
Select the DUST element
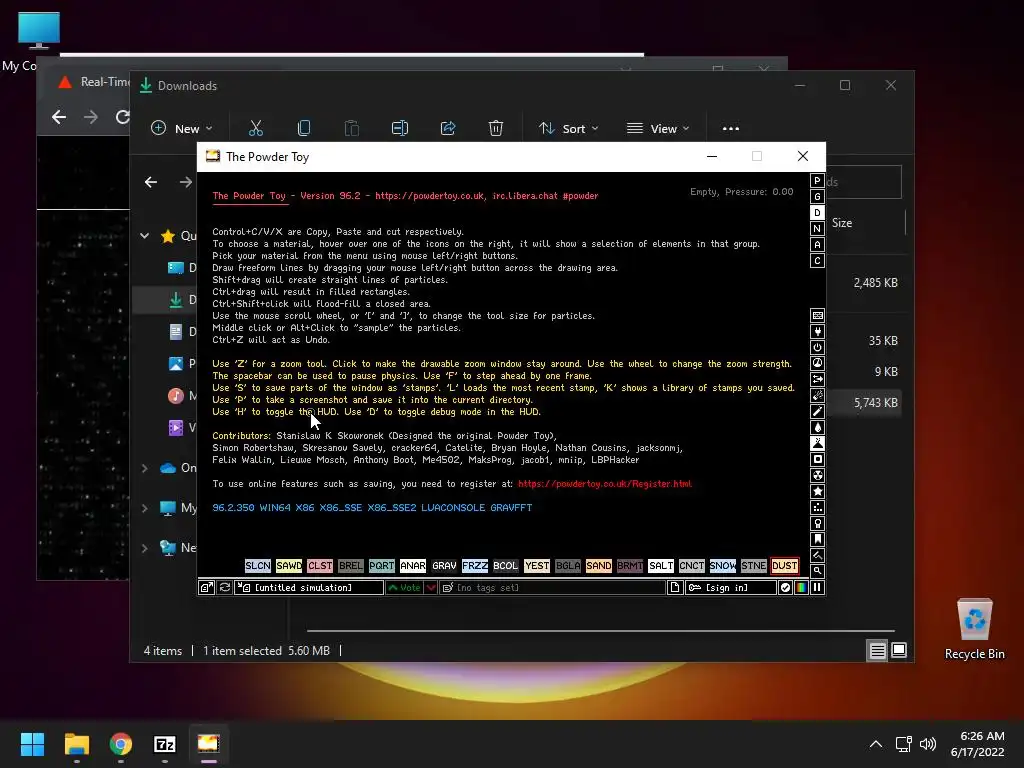coord(784,566)
